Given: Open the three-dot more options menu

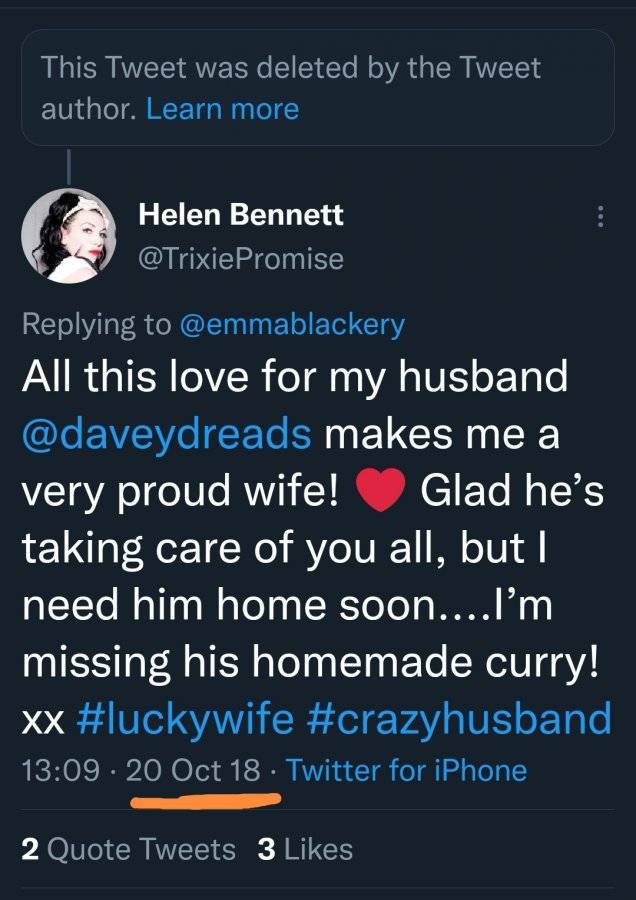Looking at the screenshot, I should 600,216.
